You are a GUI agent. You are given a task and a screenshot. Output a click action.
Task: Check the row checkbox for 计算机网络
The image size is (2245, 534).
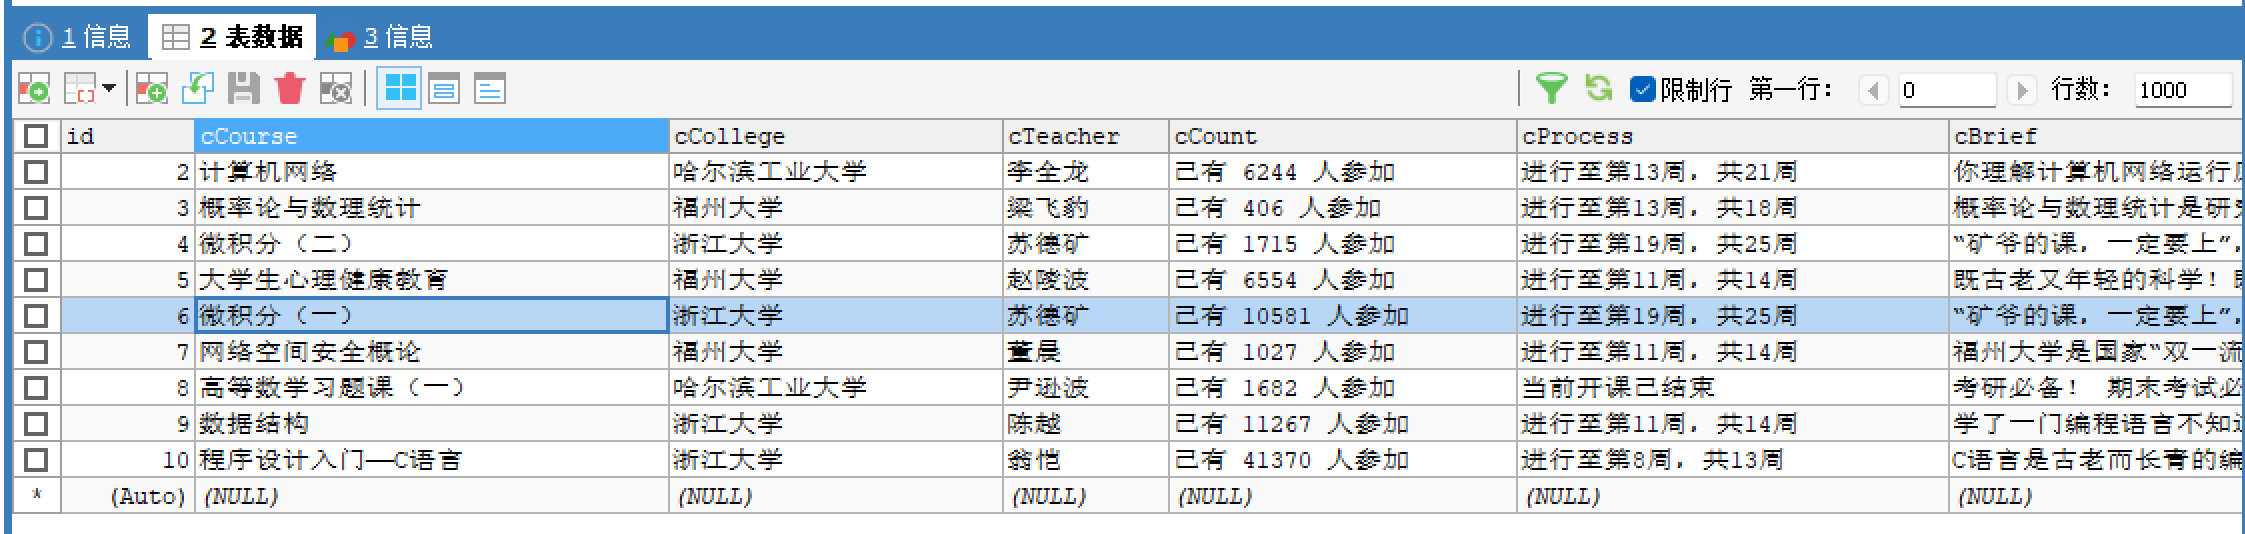point(36,172)
